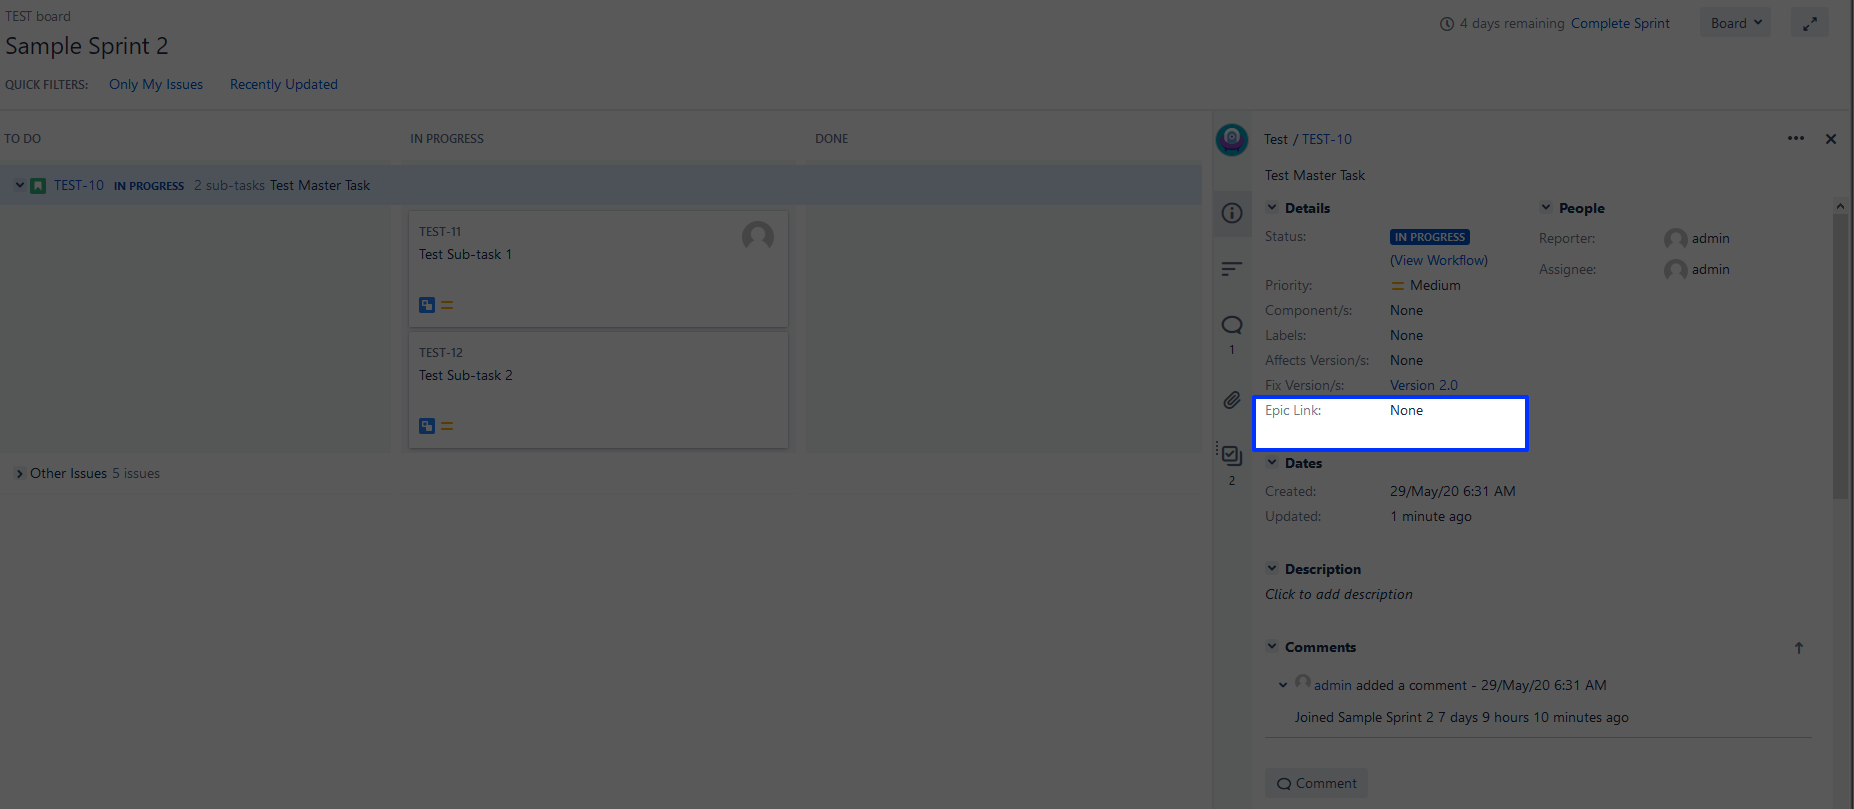Click the clock icon beside days remaining
This screenshot has width=1854, height=809.
tap(1447, 24)
